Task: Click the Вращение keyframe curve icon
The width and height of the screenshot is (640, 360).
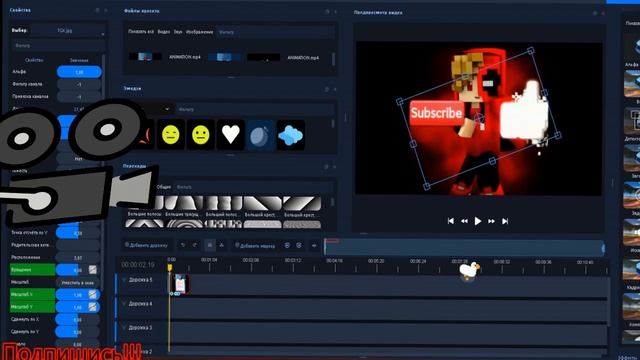Action: click(x=93, y=269)
